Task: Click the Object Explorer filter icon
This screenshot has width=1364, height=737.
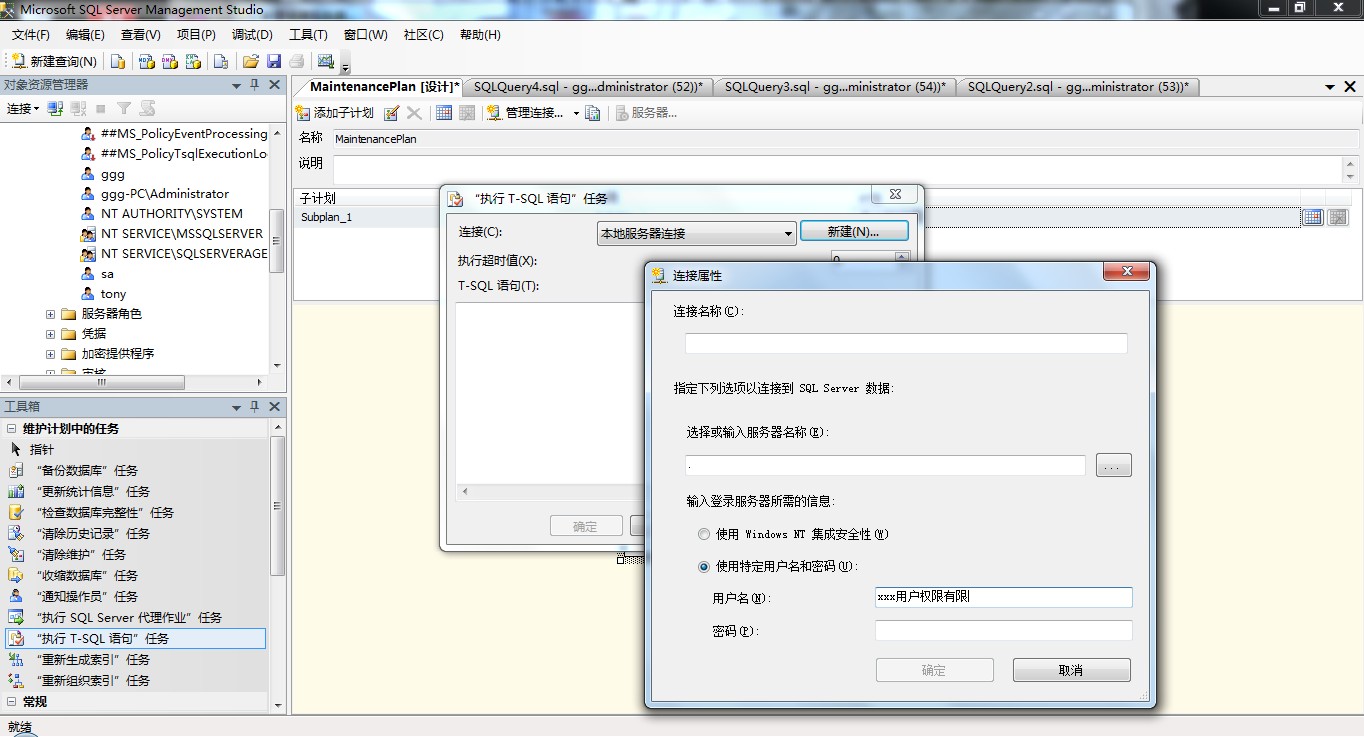Action: point(124,108)
